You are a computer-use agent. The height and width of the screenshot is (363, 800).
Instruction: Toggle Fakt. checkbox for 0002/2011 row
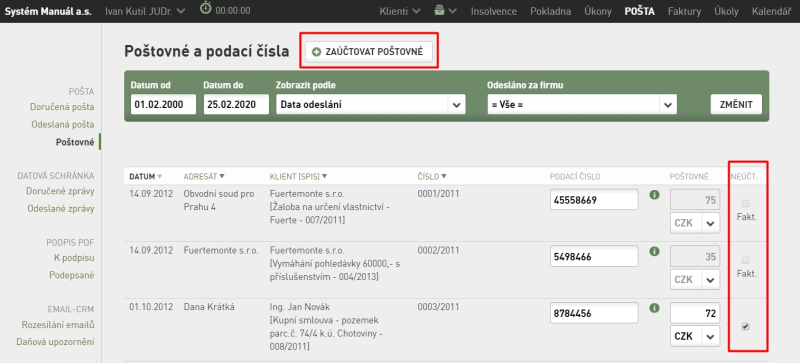coord(745,260)
